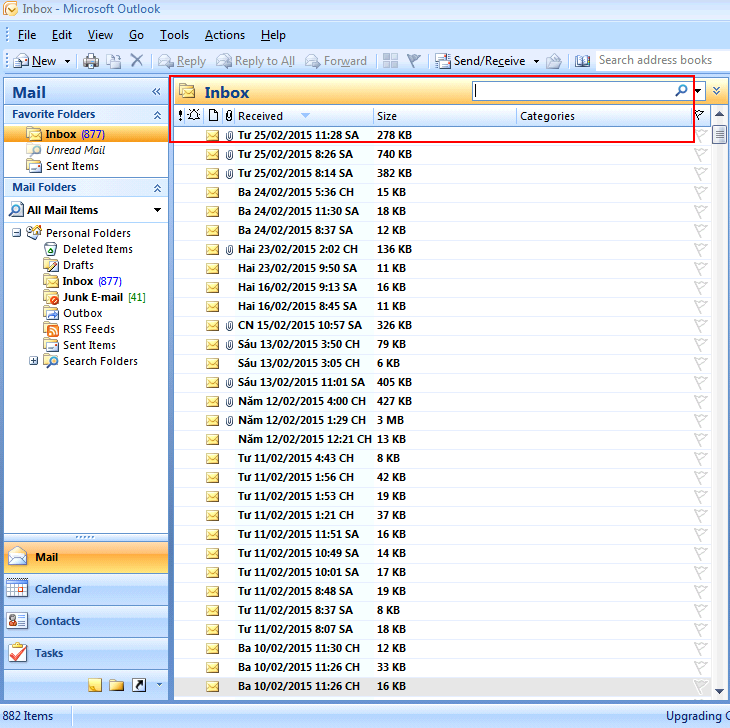Viewport: 730px width, 728px height.
Task: Click the Back to Inbox icon beside Send/Receive
Action: 554,61
